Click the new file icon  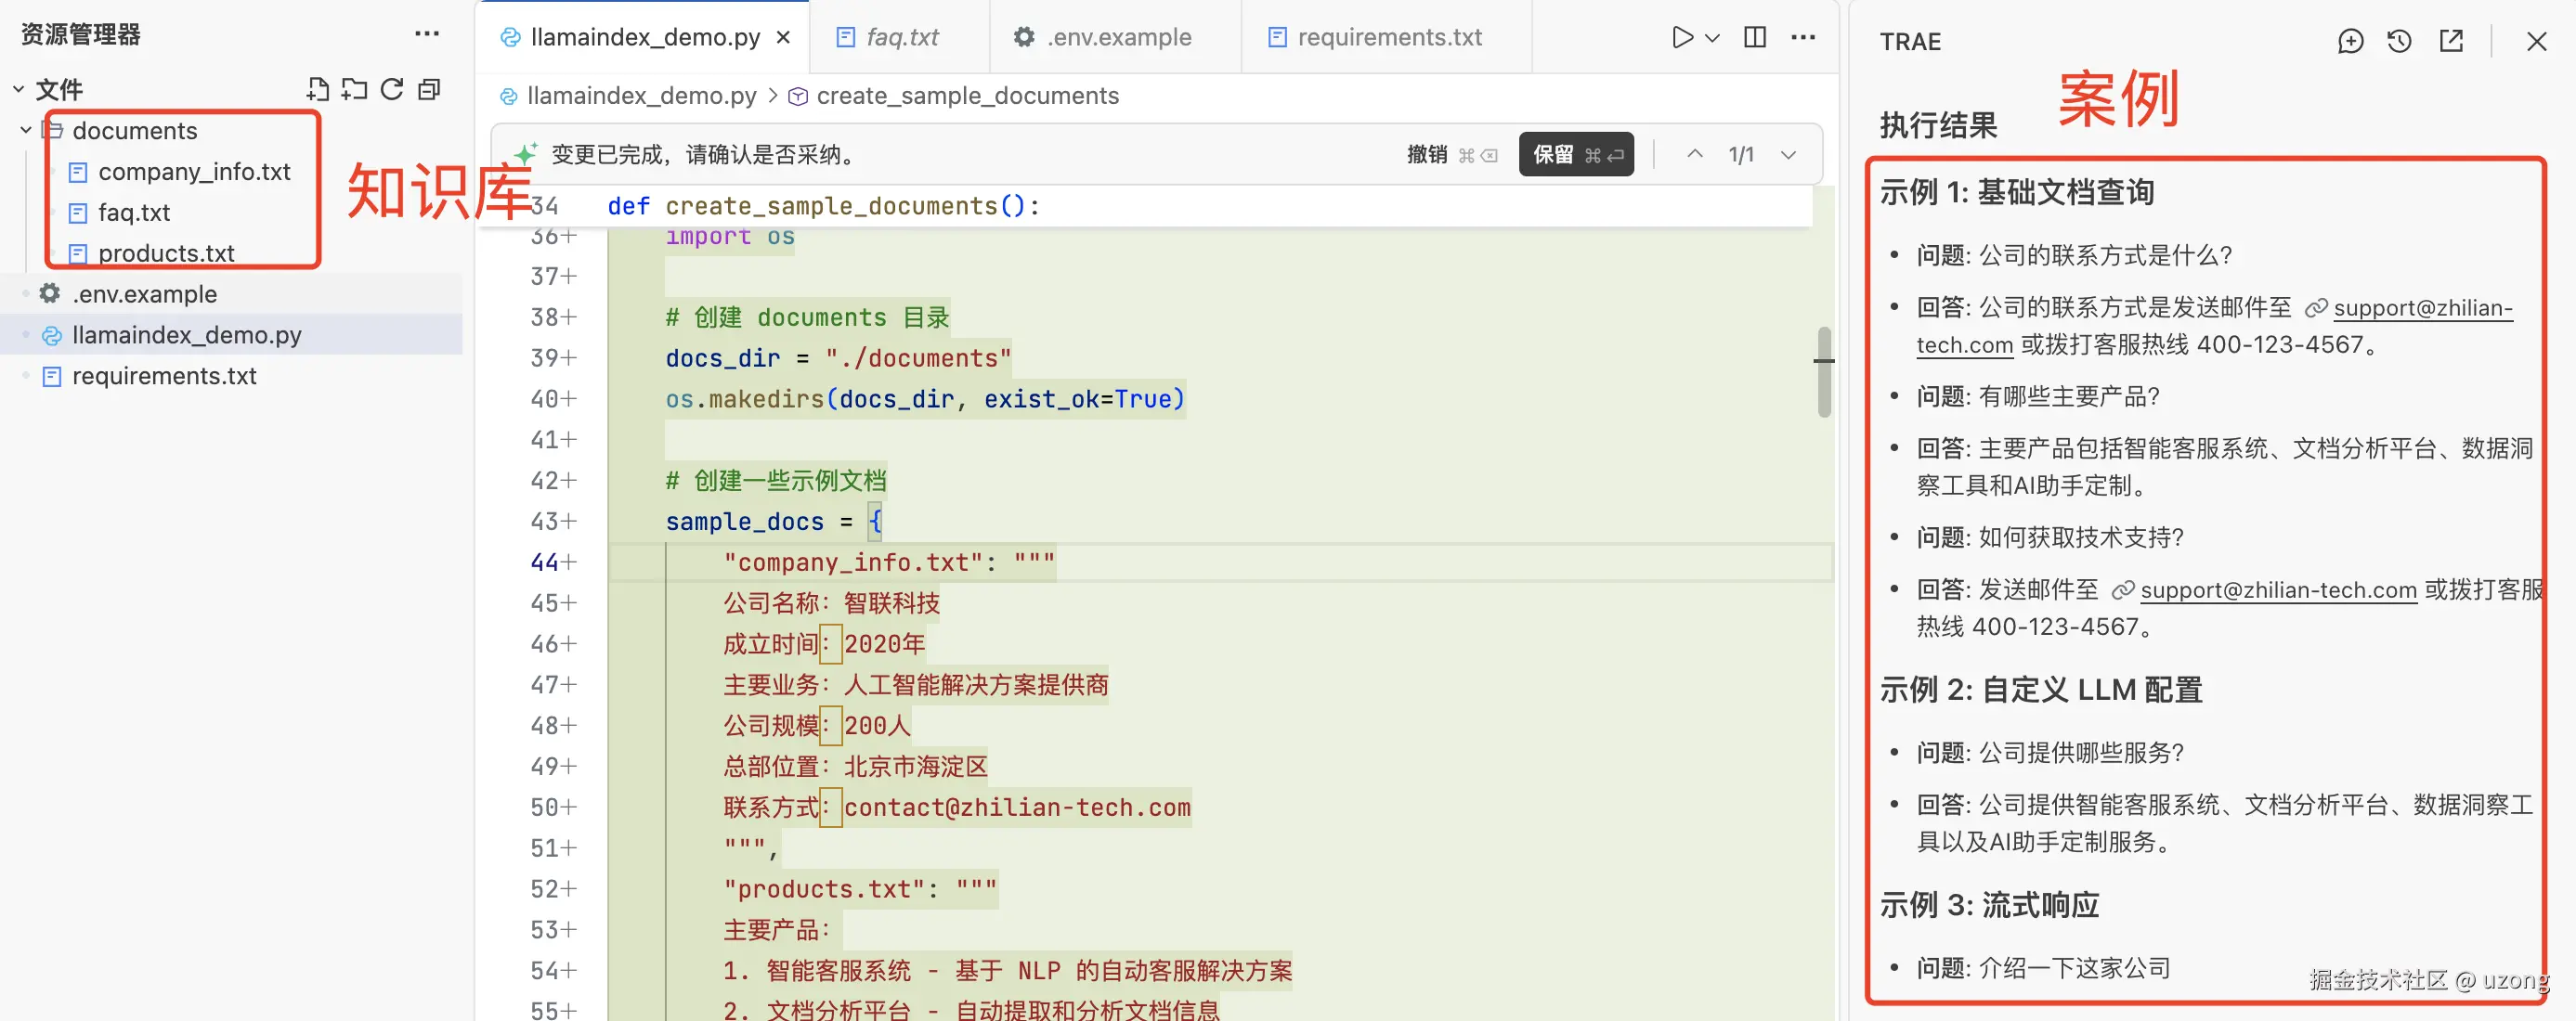pos(317,90)
